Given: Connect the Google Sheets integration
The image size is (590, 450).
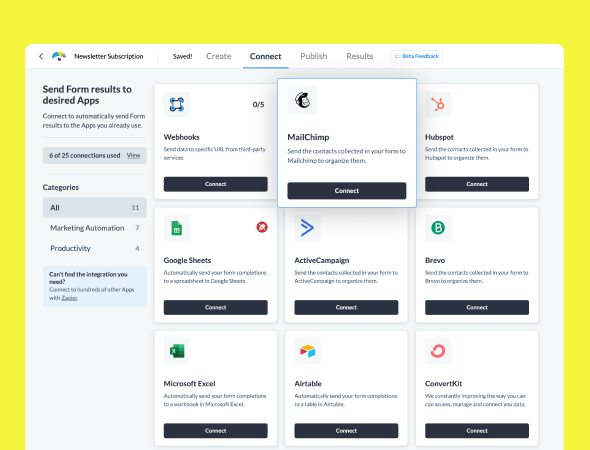Looking at the screenshot, I should [216, 307].
